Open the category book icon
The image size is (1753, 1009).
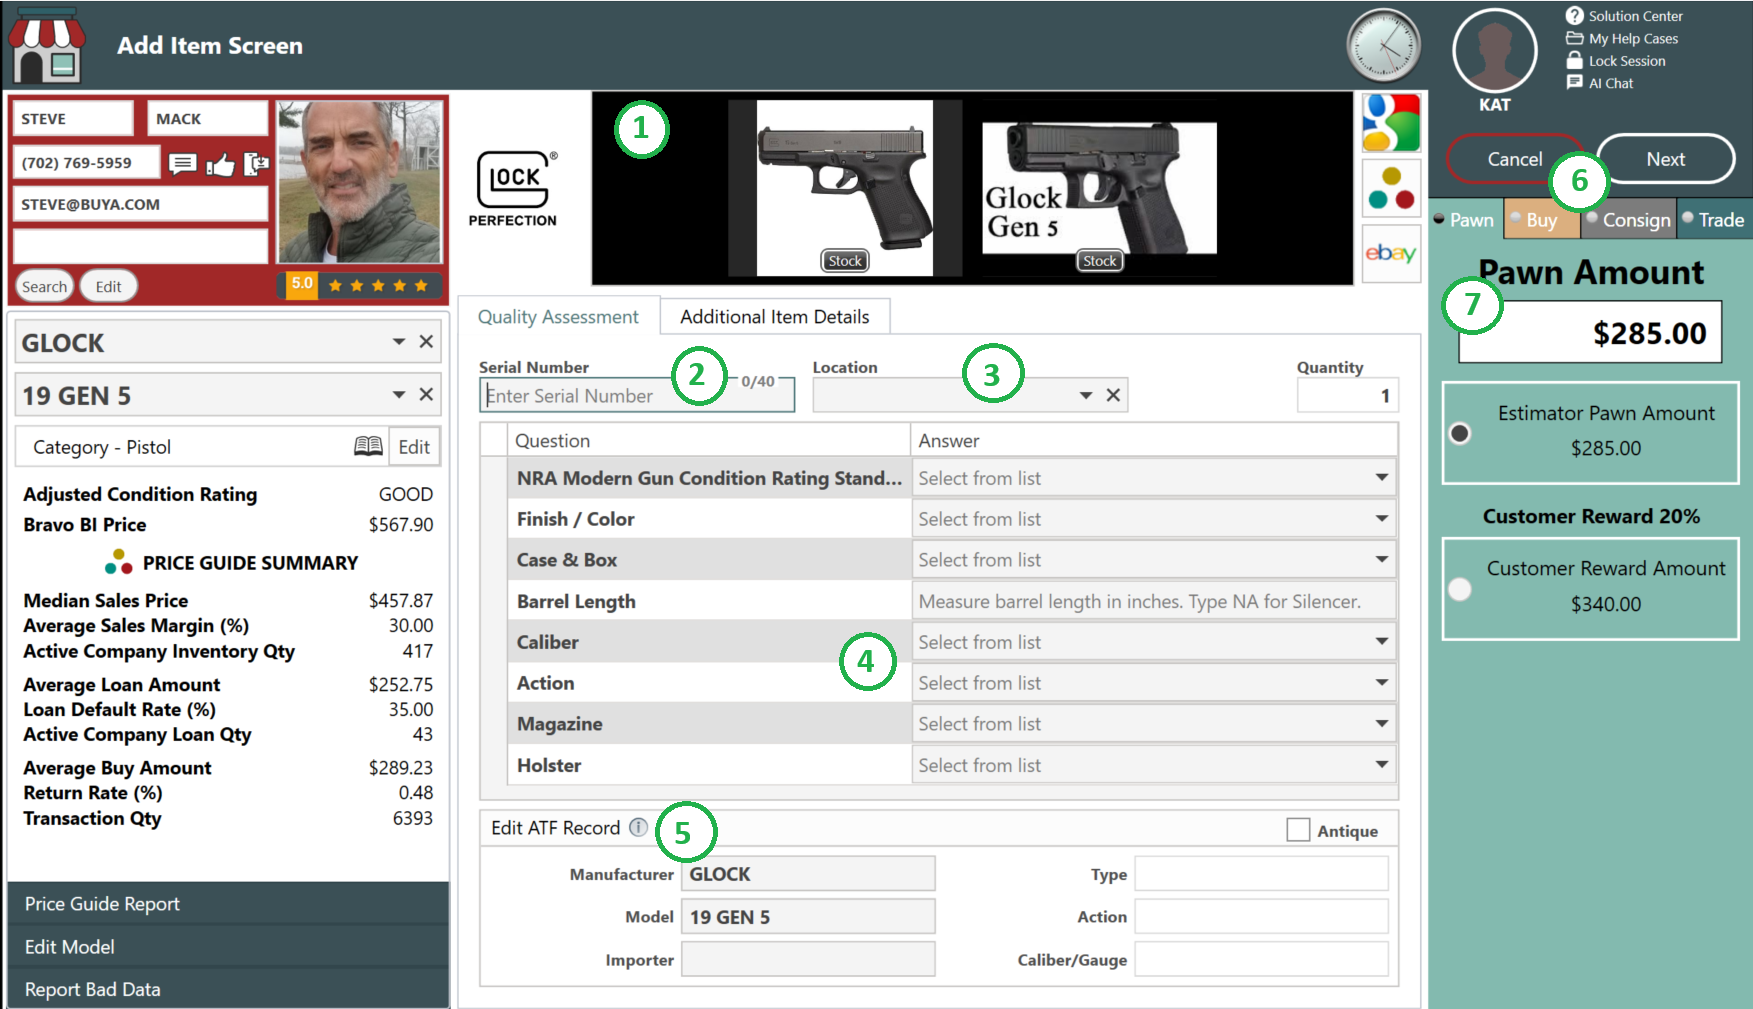coord(368,446)
